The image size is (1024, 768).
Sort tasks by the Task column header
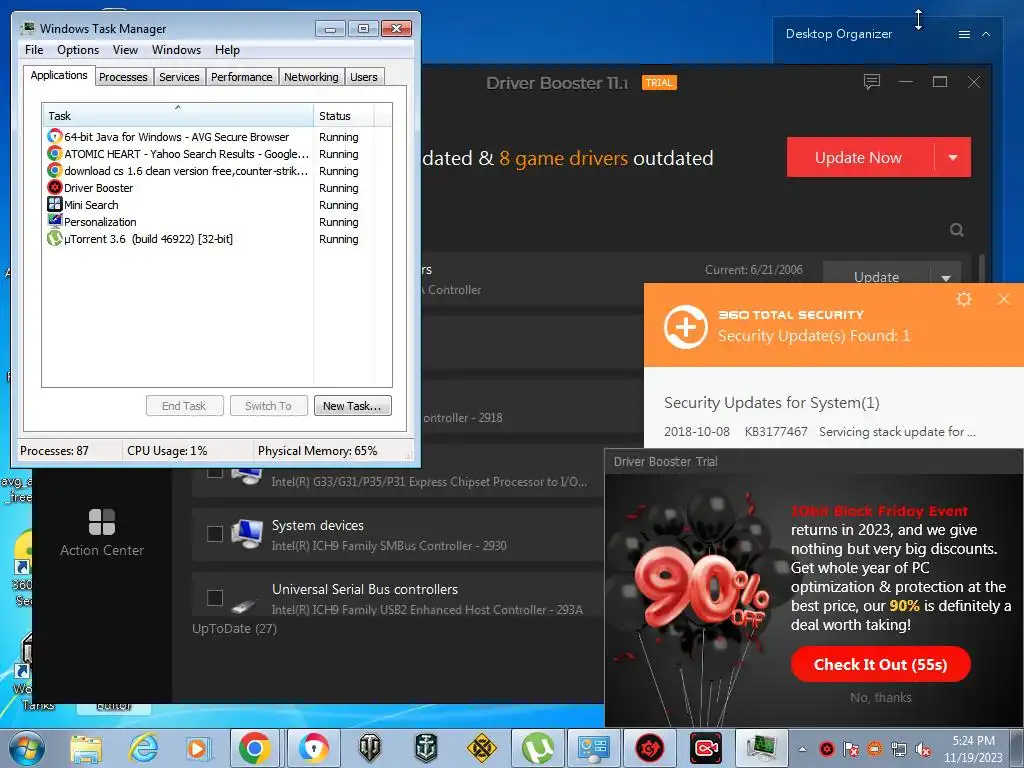[x=178, y=116]
